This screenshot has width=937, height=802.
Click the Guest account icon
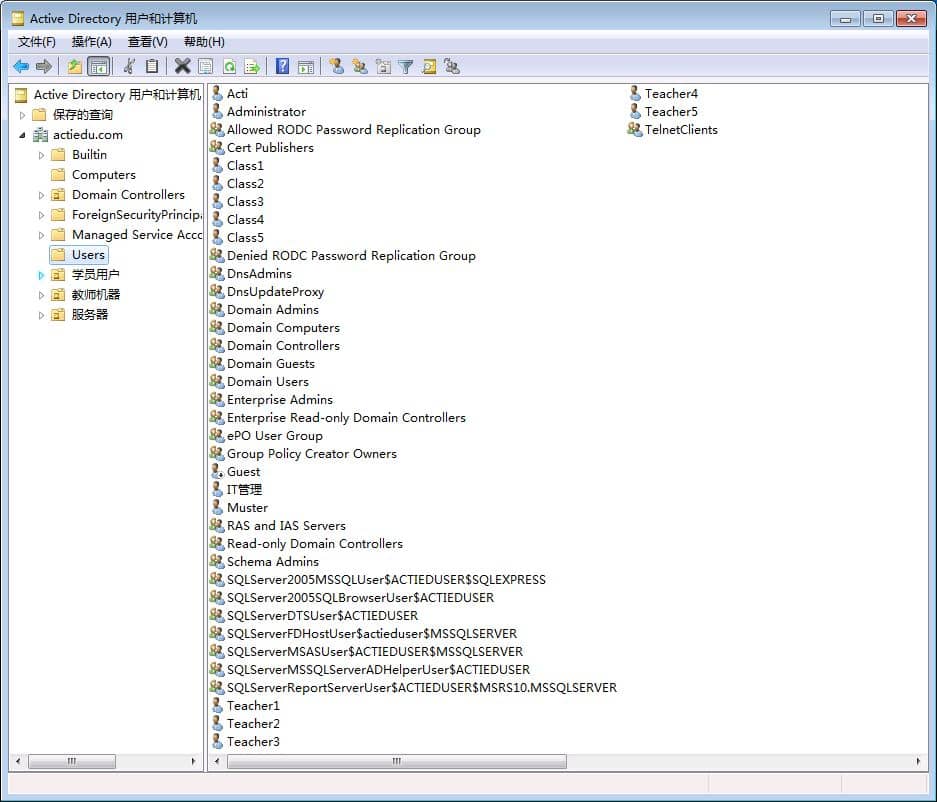click(x=218, y=471)
